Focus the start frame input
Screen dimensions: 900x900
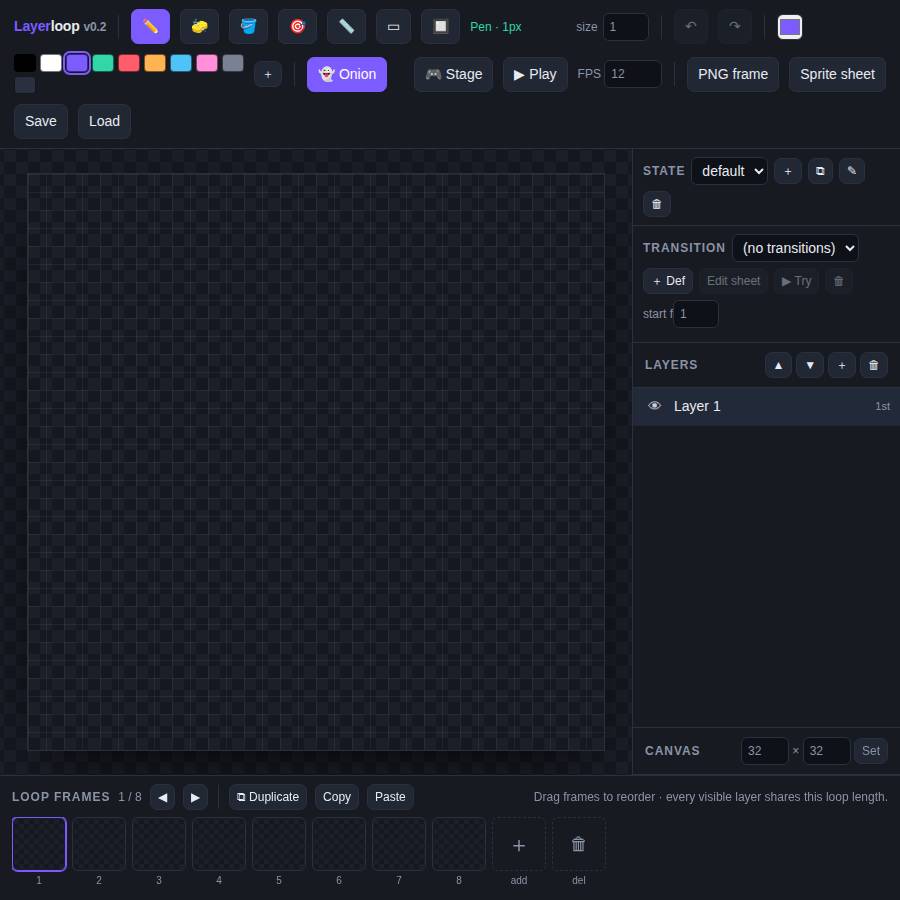coord(696,314)
